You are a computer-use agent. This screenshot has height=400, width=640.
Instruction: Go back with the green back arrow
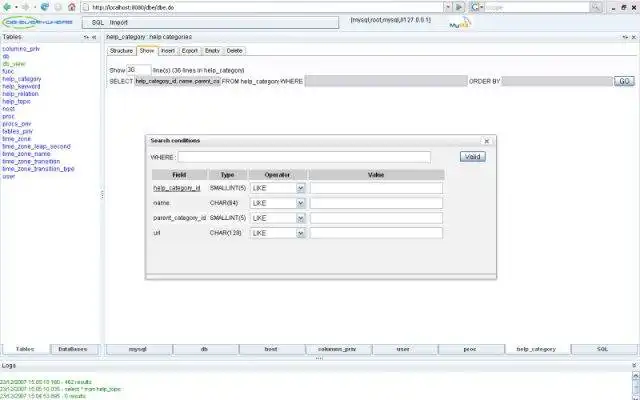pos(7,7)
